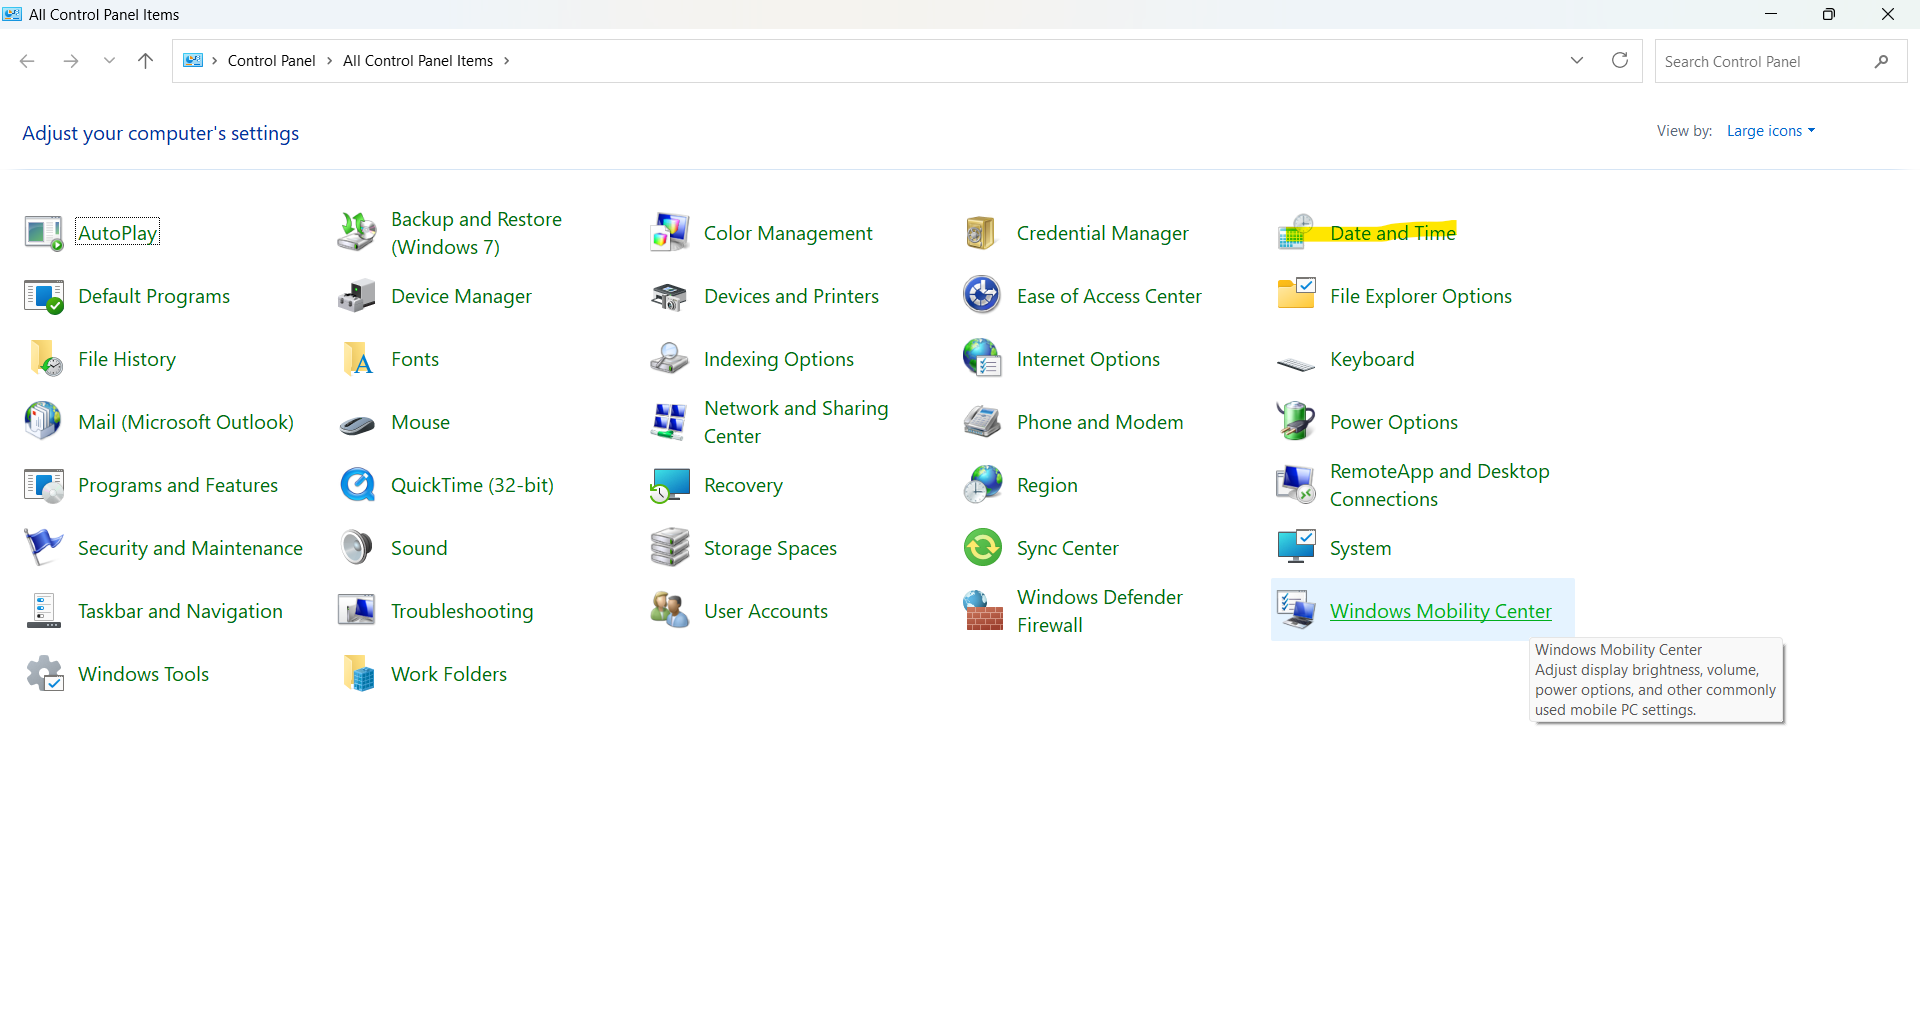1920x1020 pixels.
Task: Select All Control Panel Items breadcrumb
Action: point(418,61)
